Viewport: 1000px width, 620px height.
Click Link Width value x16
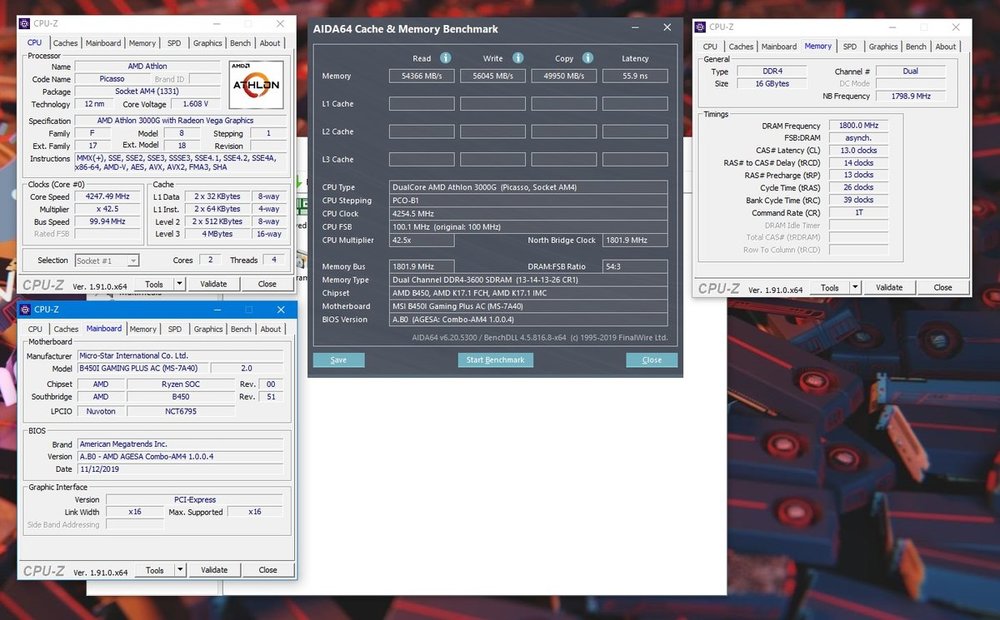coord(135,512)
